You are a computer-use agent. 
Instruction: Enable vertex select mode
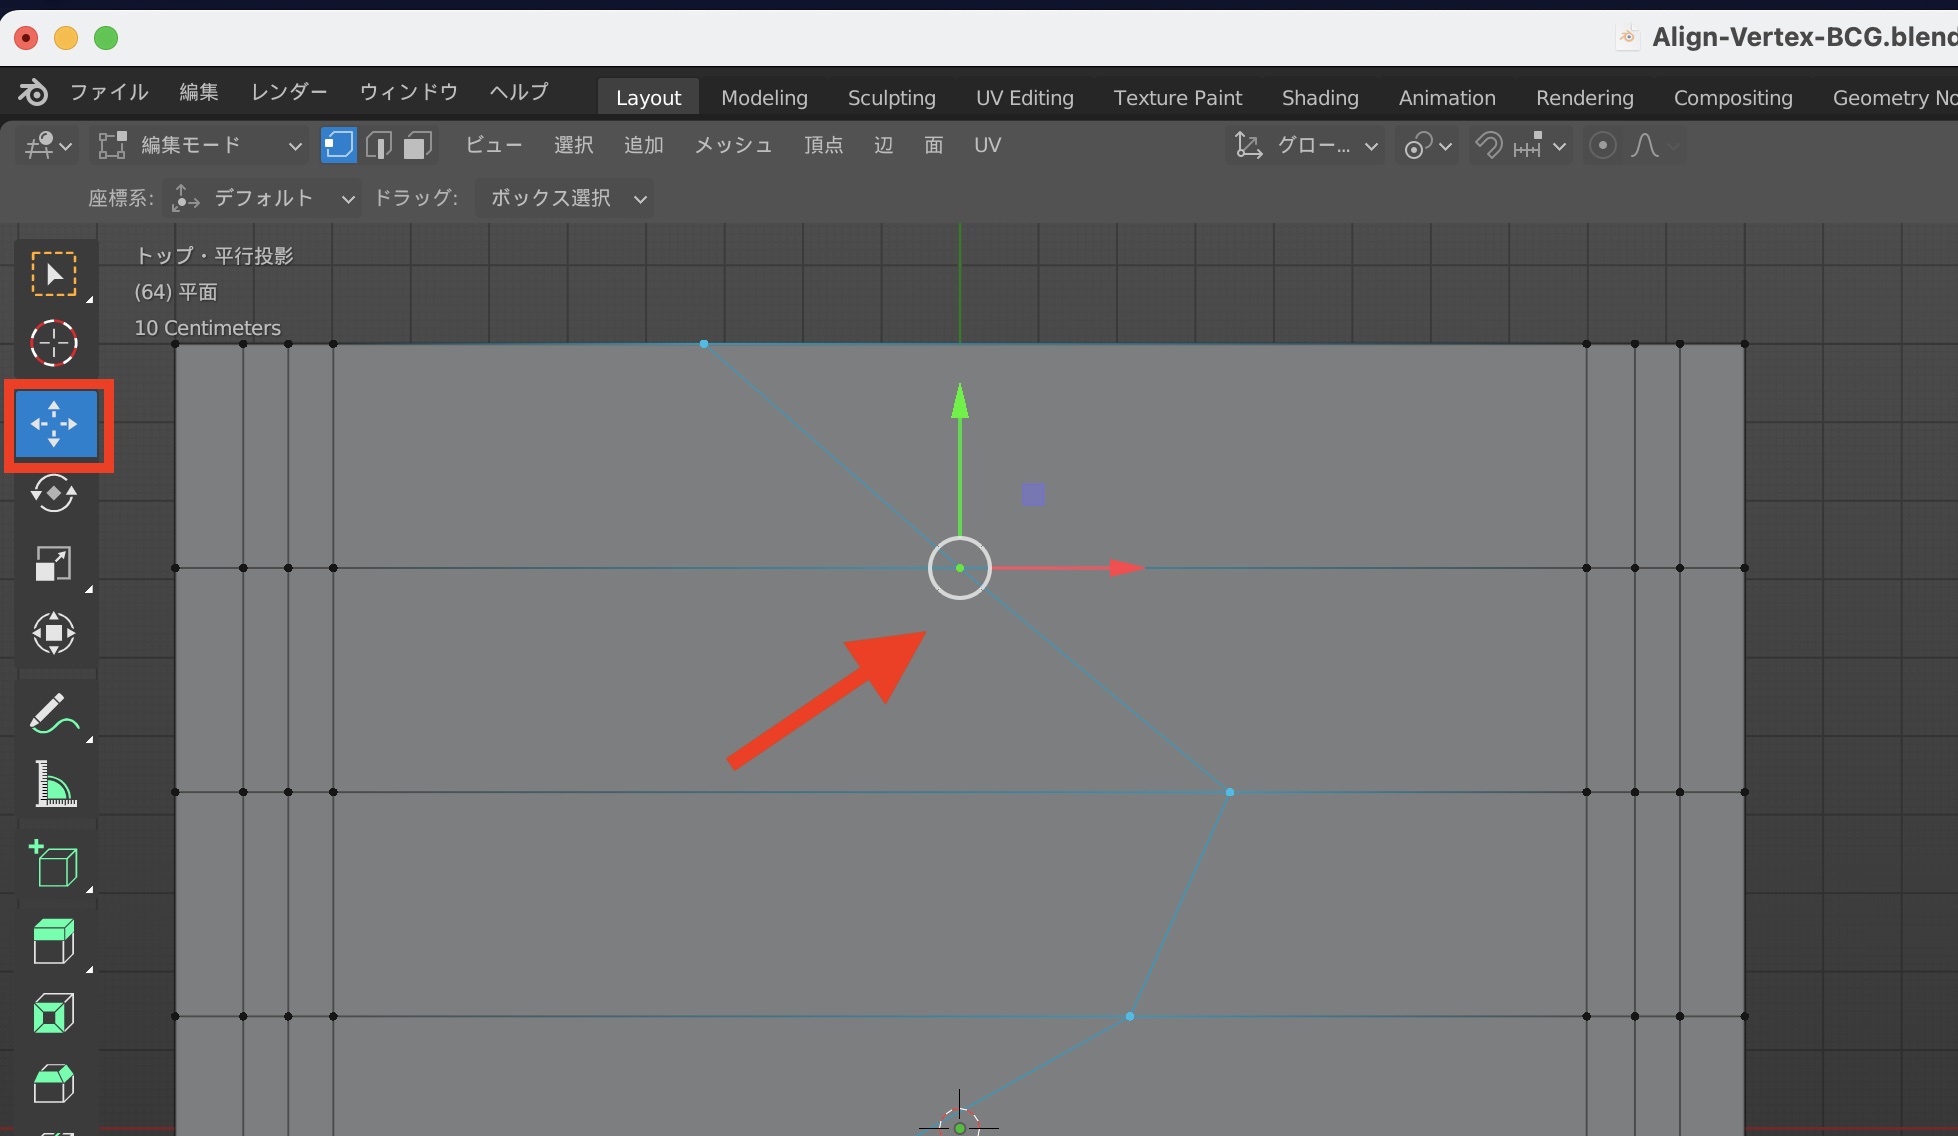point(338,146)
